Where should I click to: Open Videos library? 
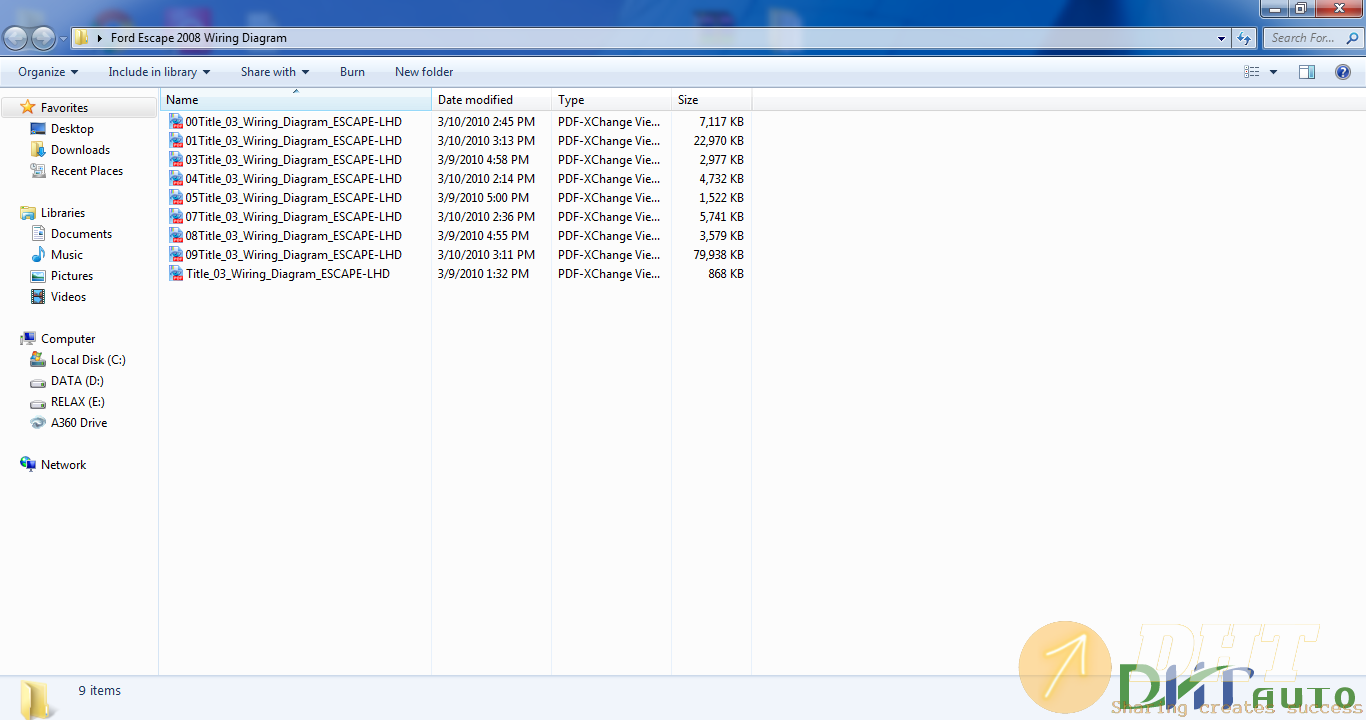click(x=68, y=297)
